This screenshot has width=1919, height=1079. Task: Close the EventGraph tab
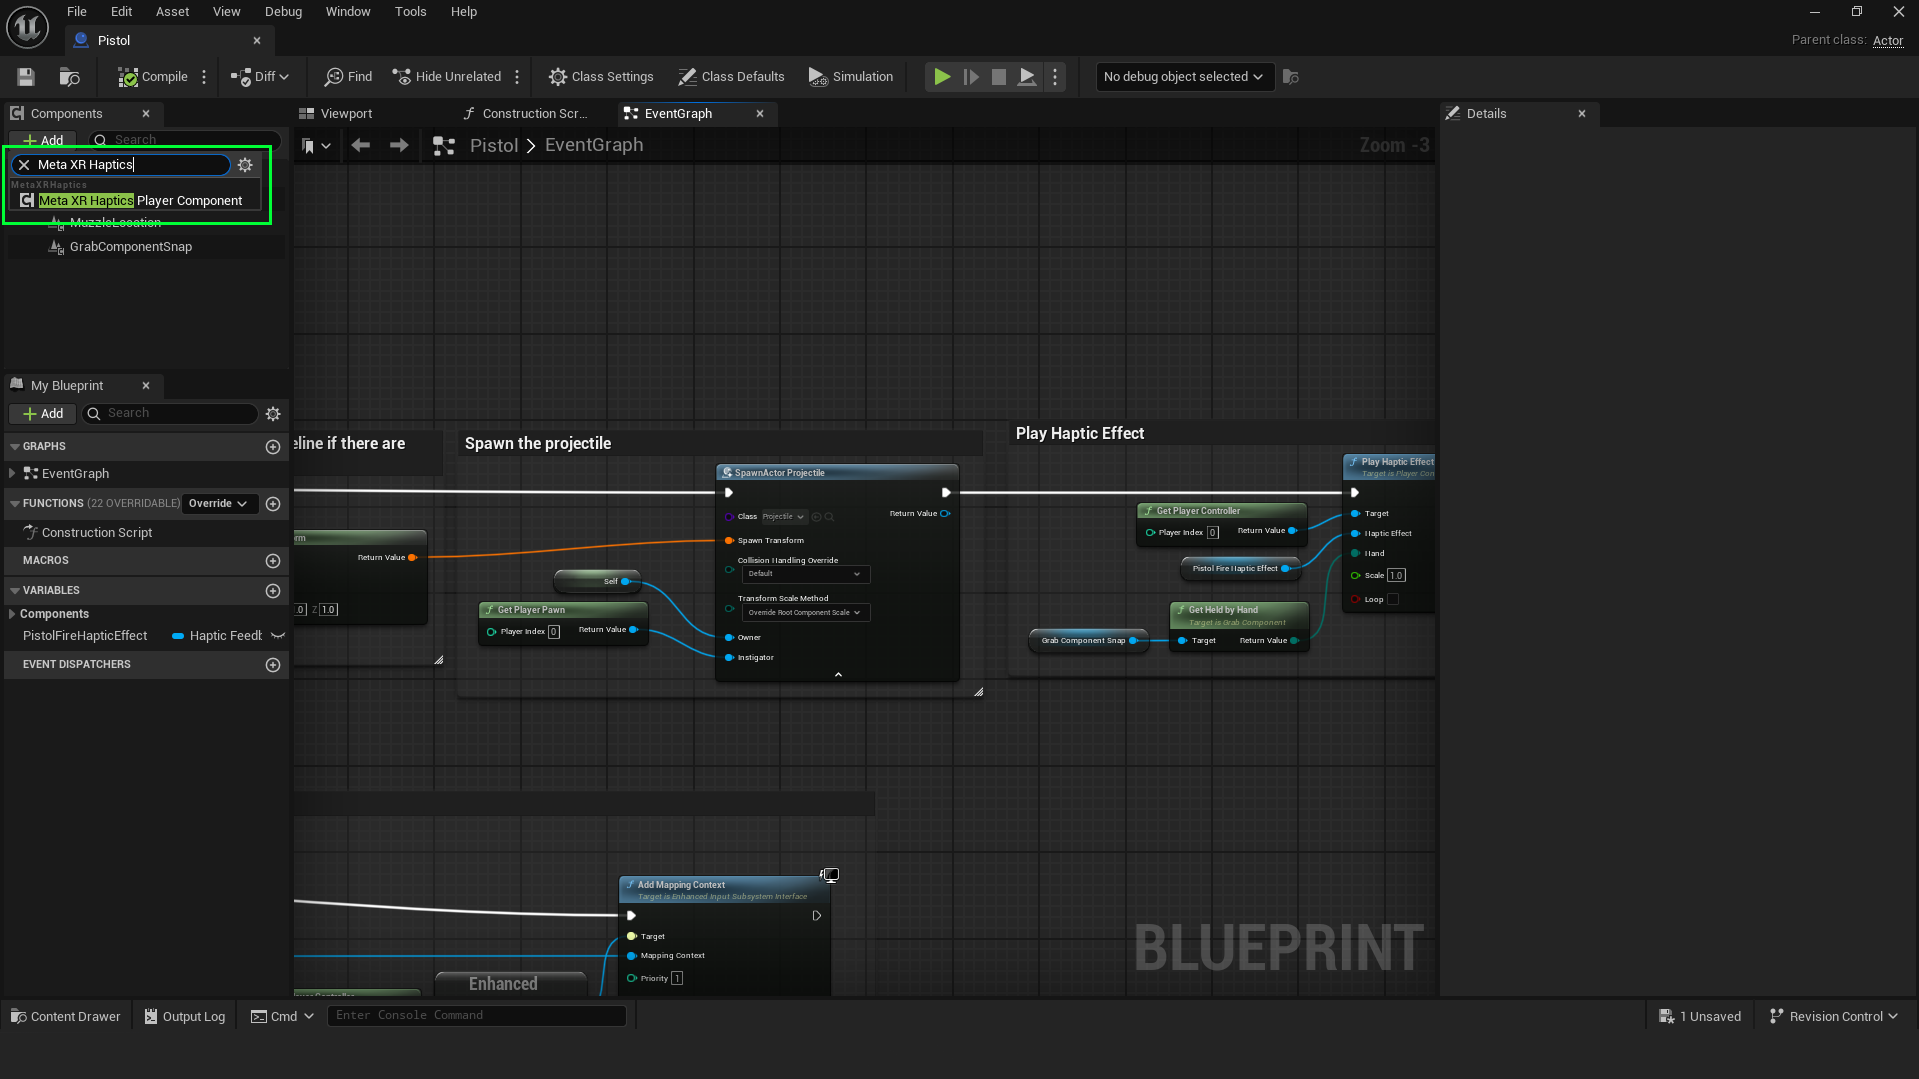[x=760, y=114]
